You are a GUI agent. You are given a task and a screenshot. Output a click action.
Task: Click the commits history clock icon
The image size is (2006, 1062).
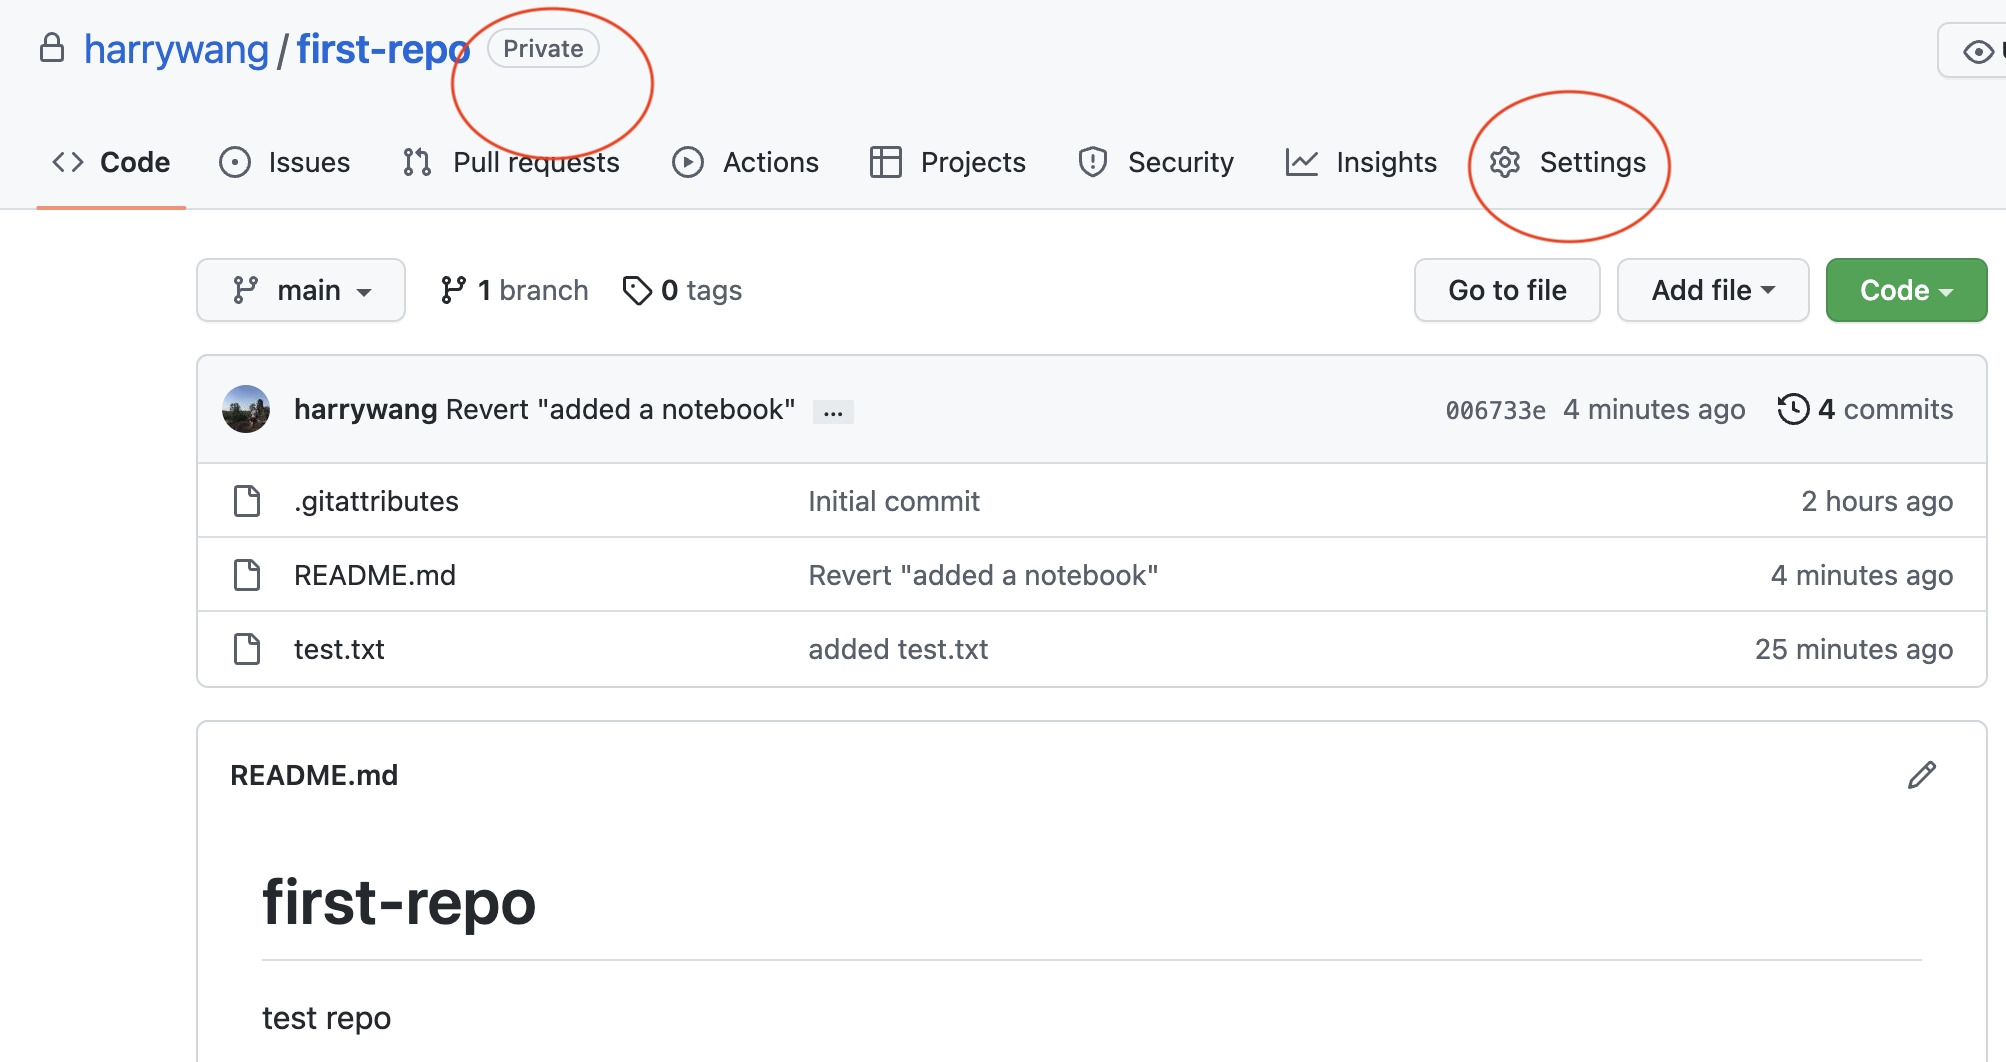(x=1793, y=409)
